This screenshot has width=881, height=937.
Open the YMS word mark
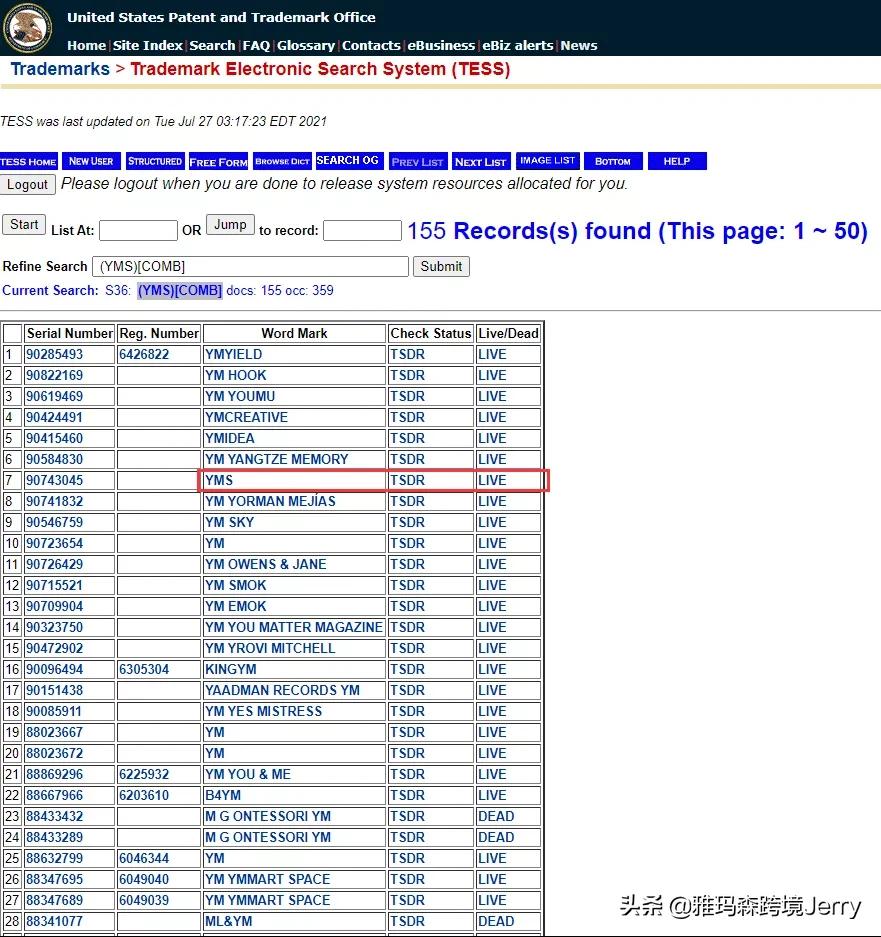pos(219,480)
